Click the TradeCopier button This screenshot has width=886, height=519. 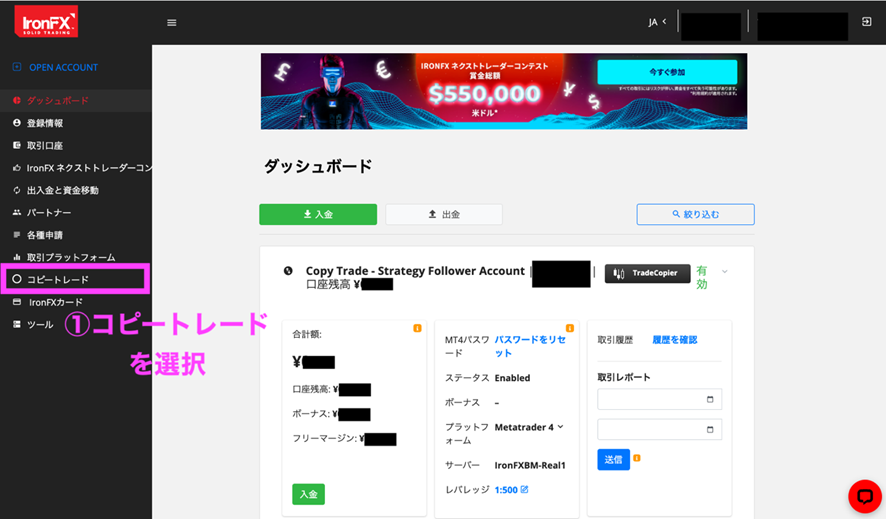(648, 273)
